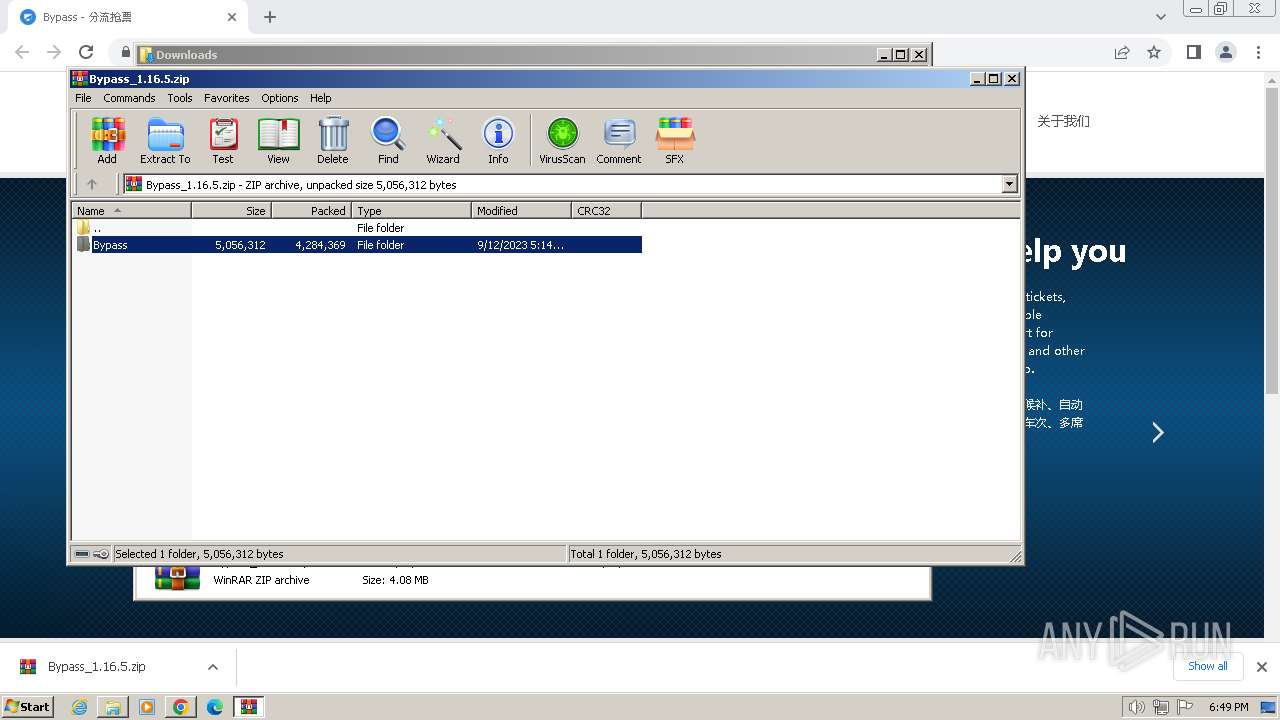Viewport: 1280px width, 720px height.
Task: Sort by the Size column header
Action: pyautogui.click(x=231, y=210)
